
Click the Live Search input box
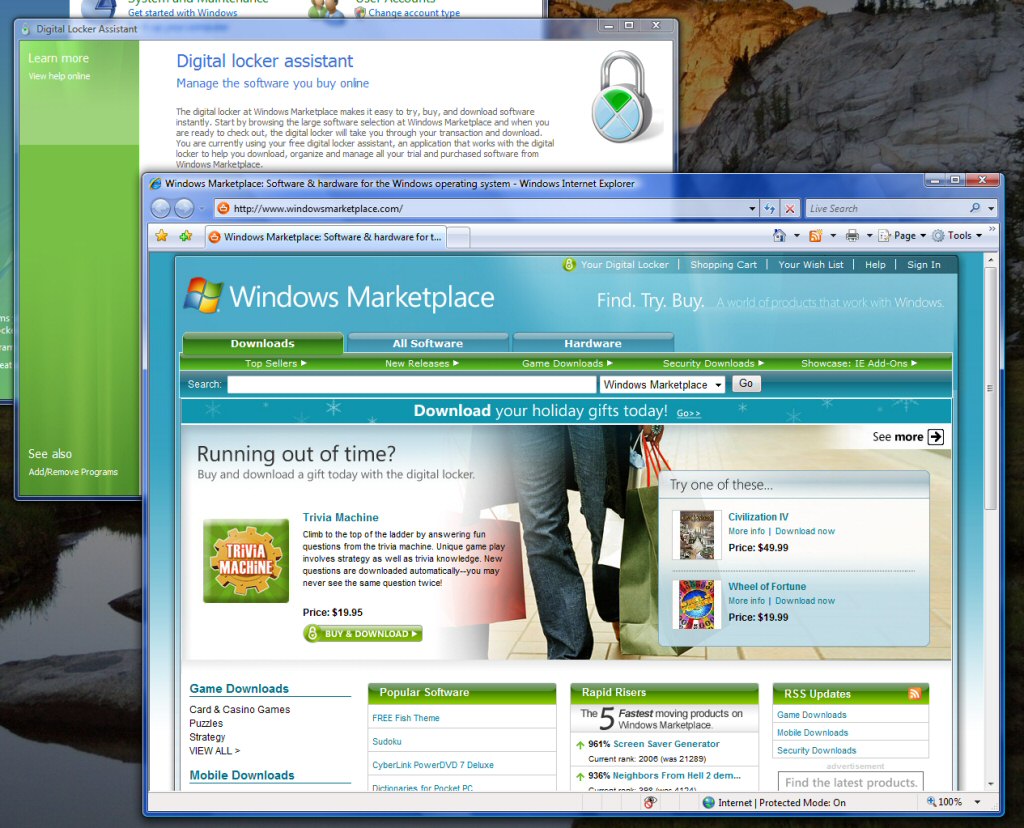click(886, 208)
